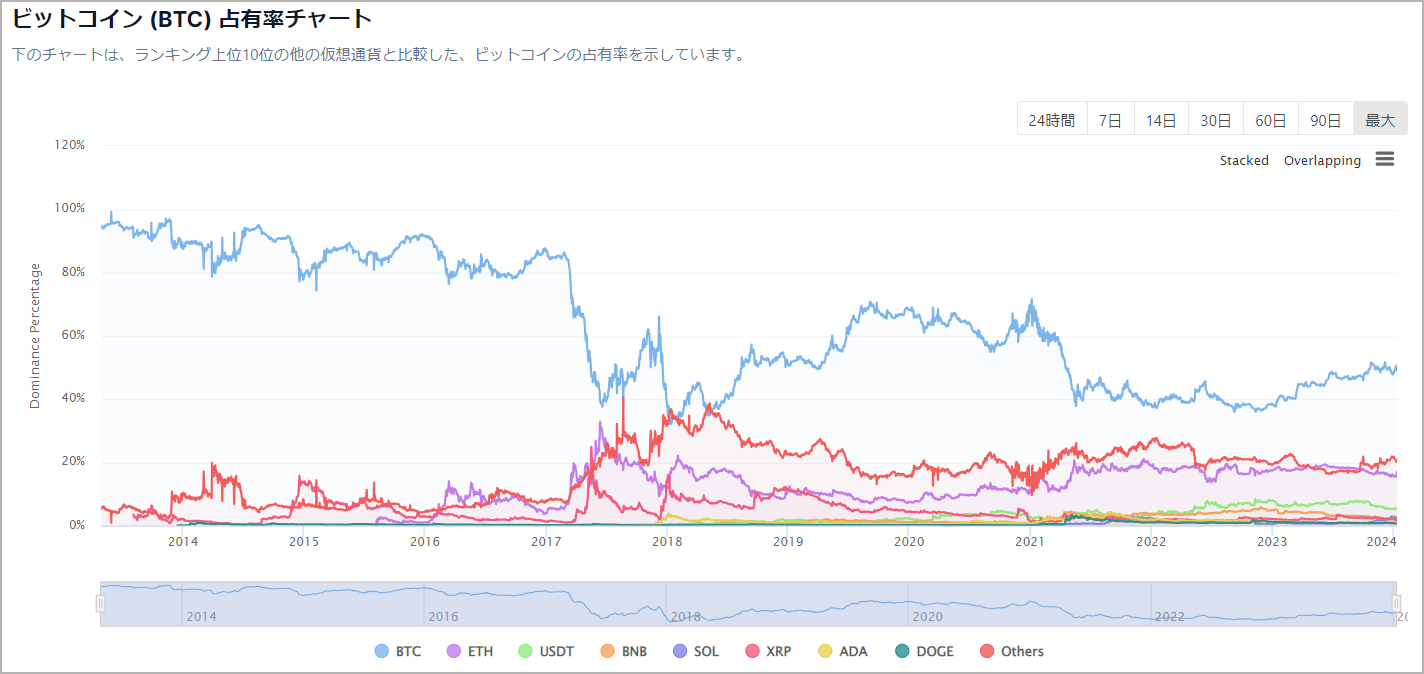Switch to the 最大 time range tab
The width and height of the screenshot is (1424, 674).
1380,118
